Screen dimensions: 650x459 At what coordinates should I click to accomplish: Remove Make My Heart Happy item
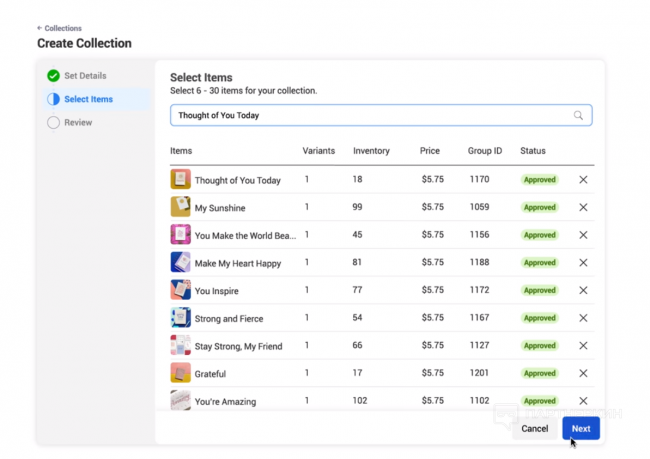pos(583,263)
